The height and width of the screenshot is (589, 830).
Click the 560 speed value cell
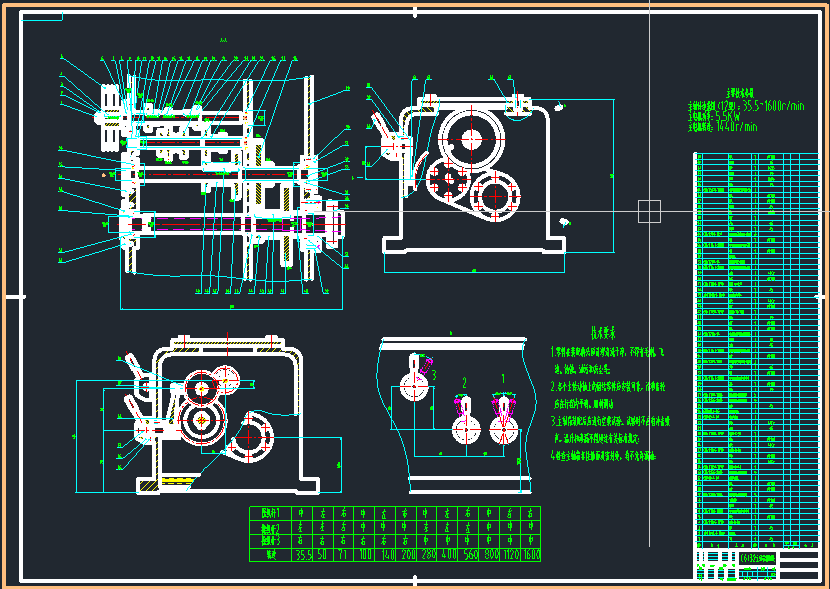tap(467, 555)
